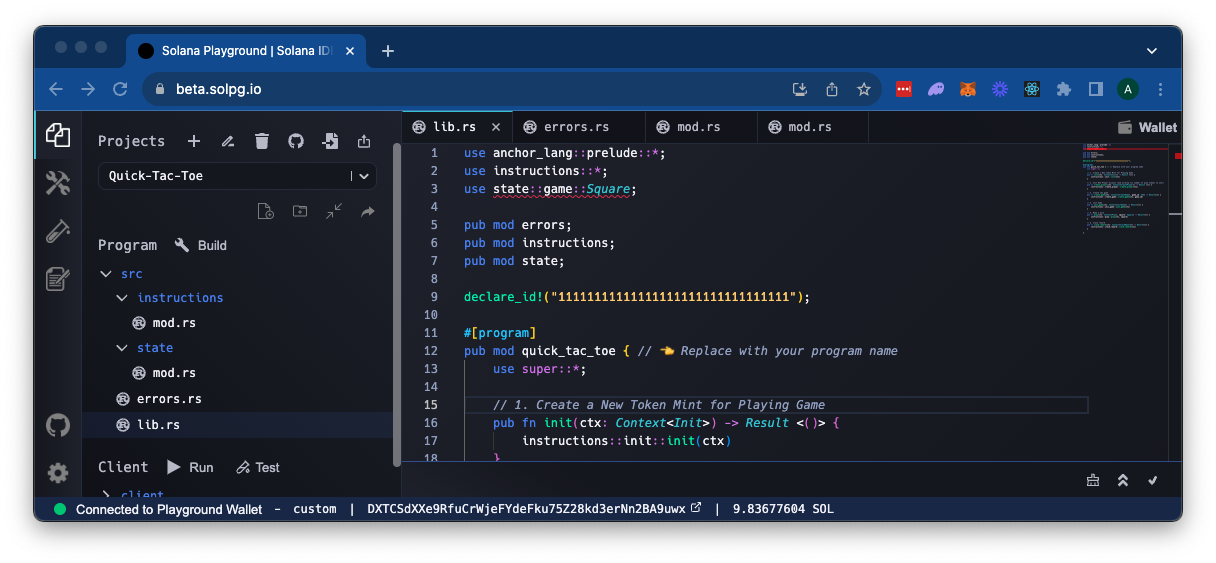Open the red password manager extension
This screenshot has width=1216, height=563.
click(x=904, y=89)
